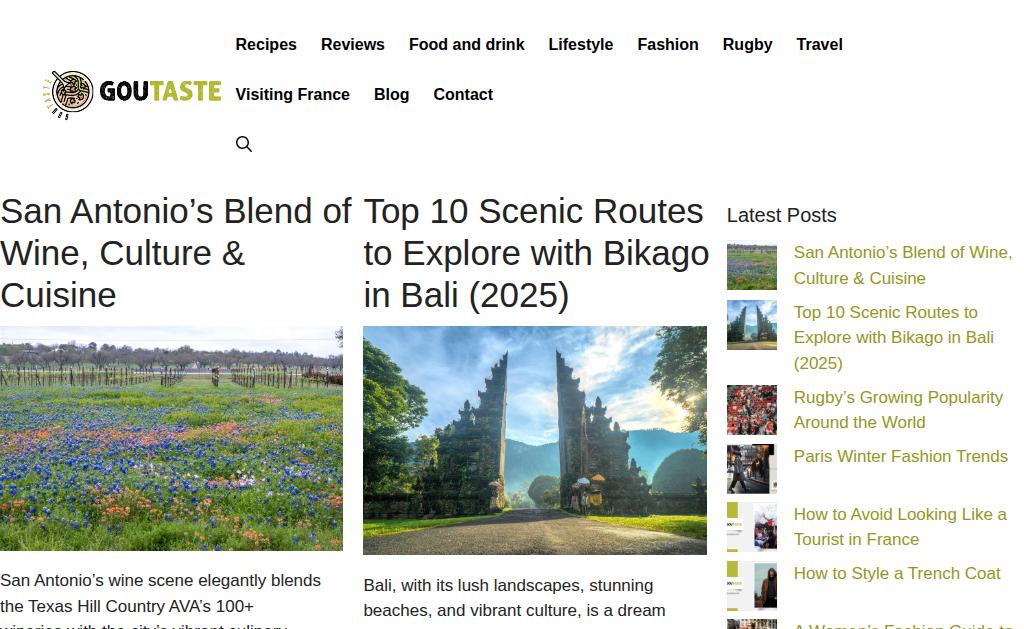Image resolution: width=1024 pixels, height=629 pixels.
Task: Click the wildflower vineyard featured image
Action: pos(171,438)
